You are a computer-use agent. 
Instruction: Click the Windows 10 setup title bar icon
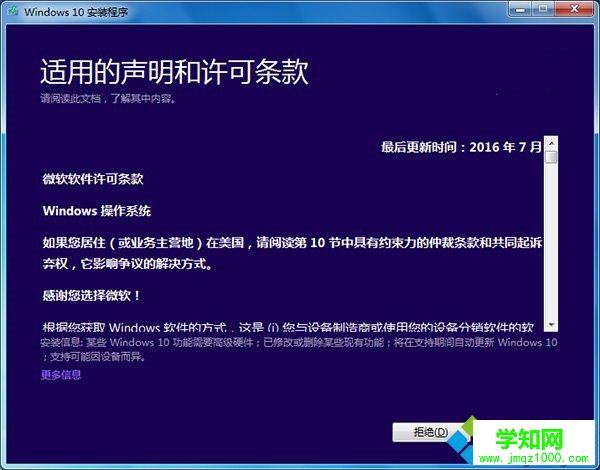click(13, 11)
